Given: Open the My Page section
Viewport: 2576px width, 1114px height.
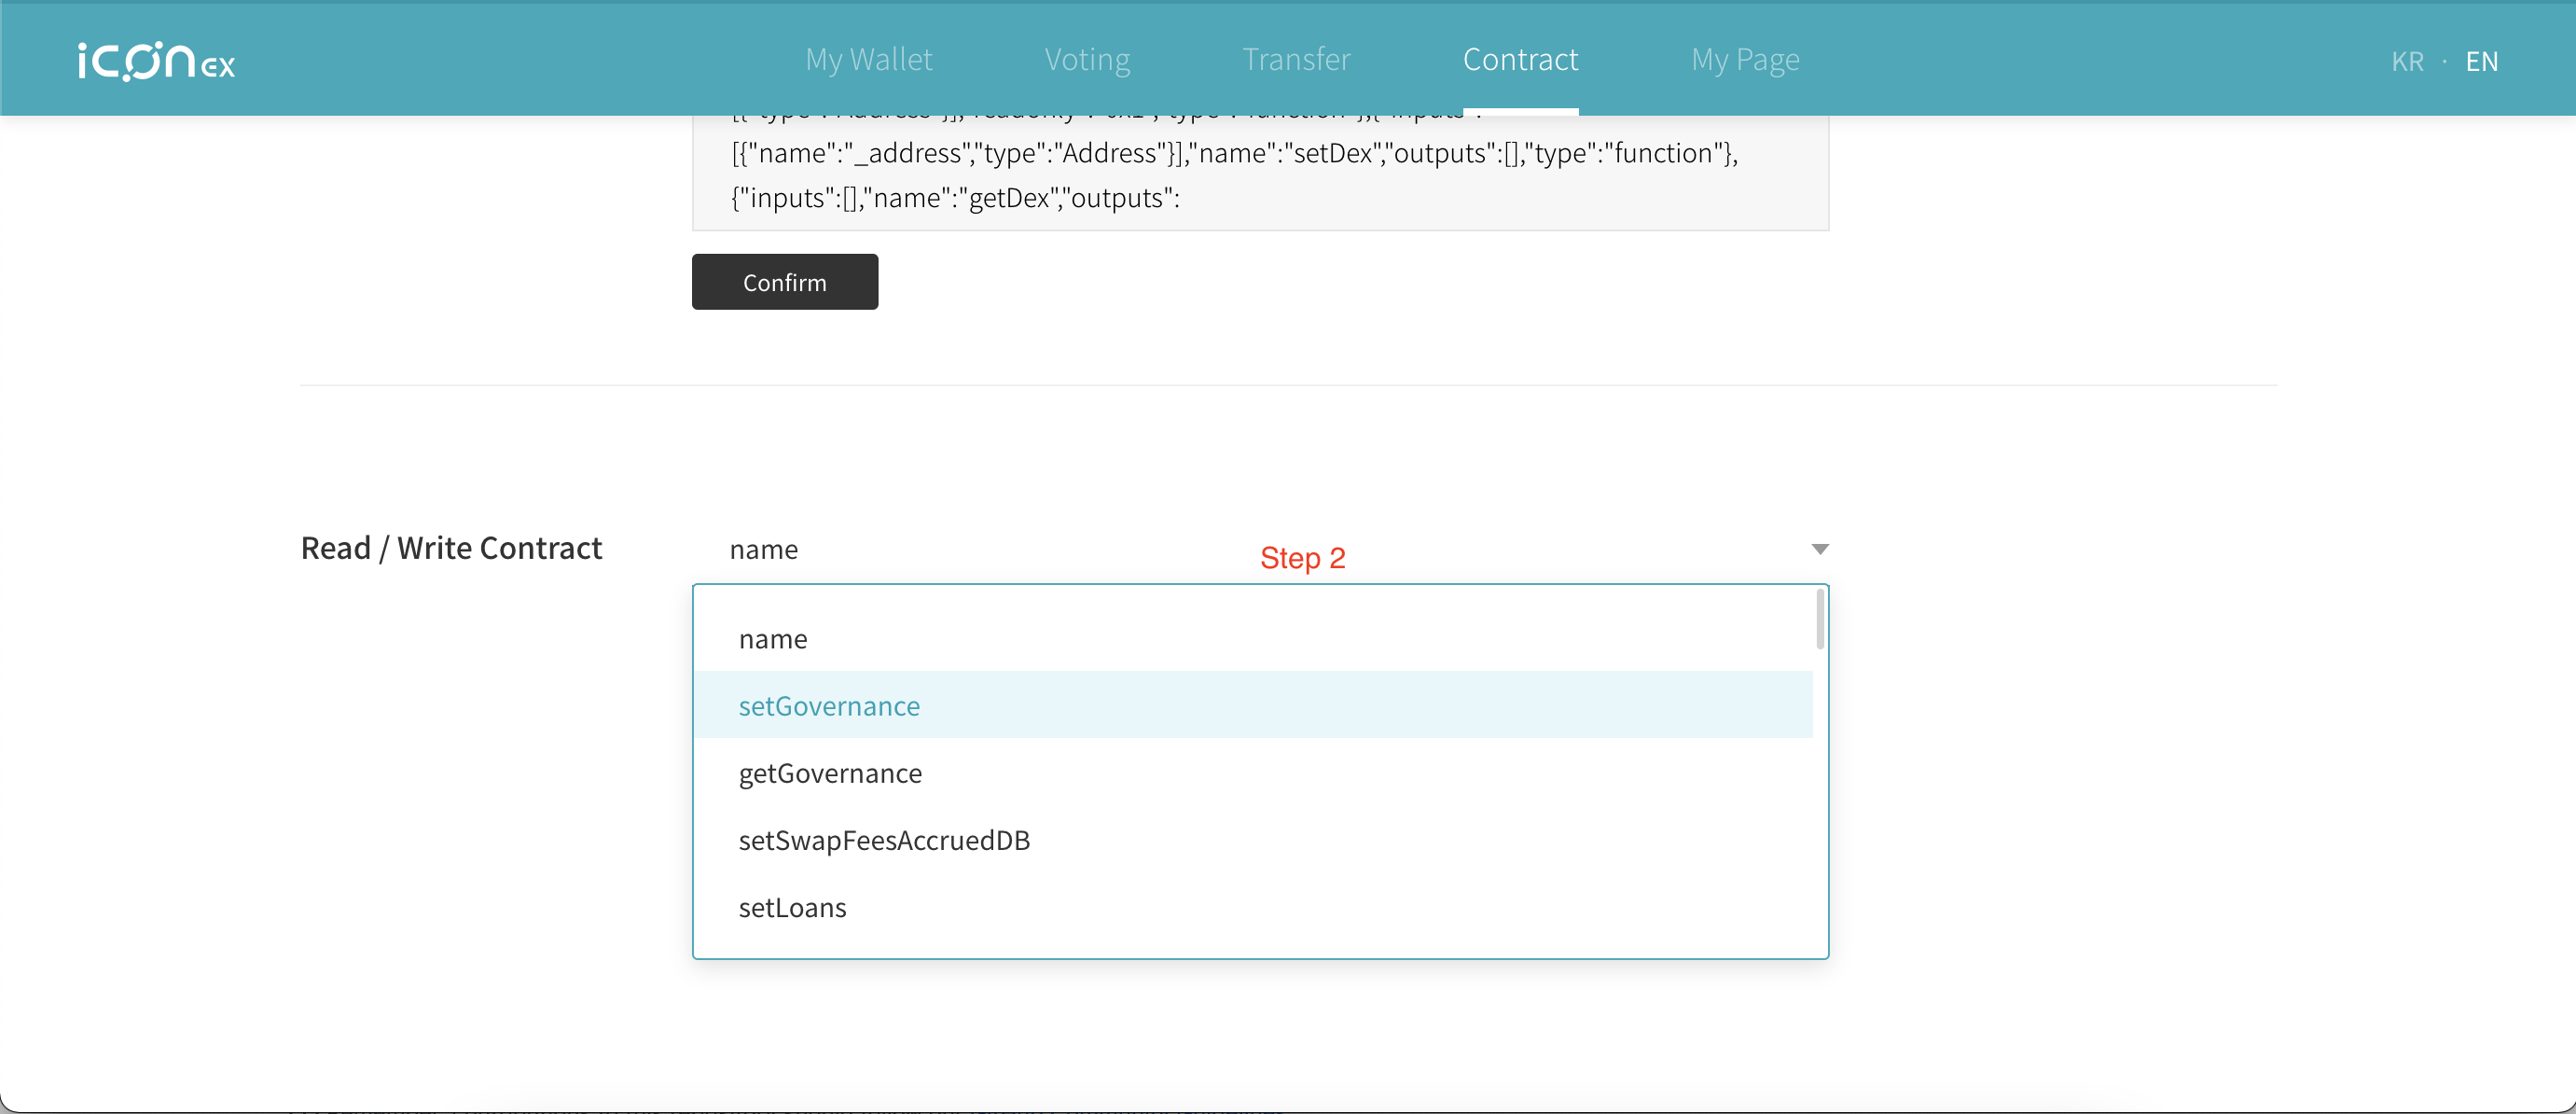Looking at the screenshot, I should point(1745,59).
